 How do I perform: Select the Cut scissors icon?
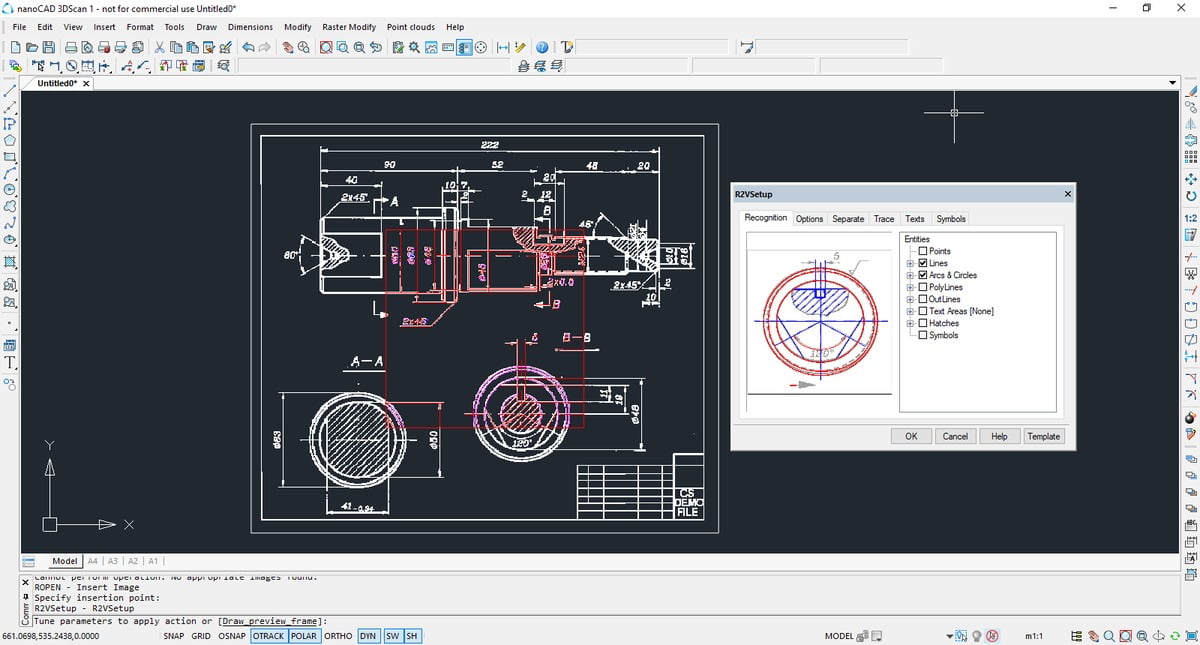point(158,47)
